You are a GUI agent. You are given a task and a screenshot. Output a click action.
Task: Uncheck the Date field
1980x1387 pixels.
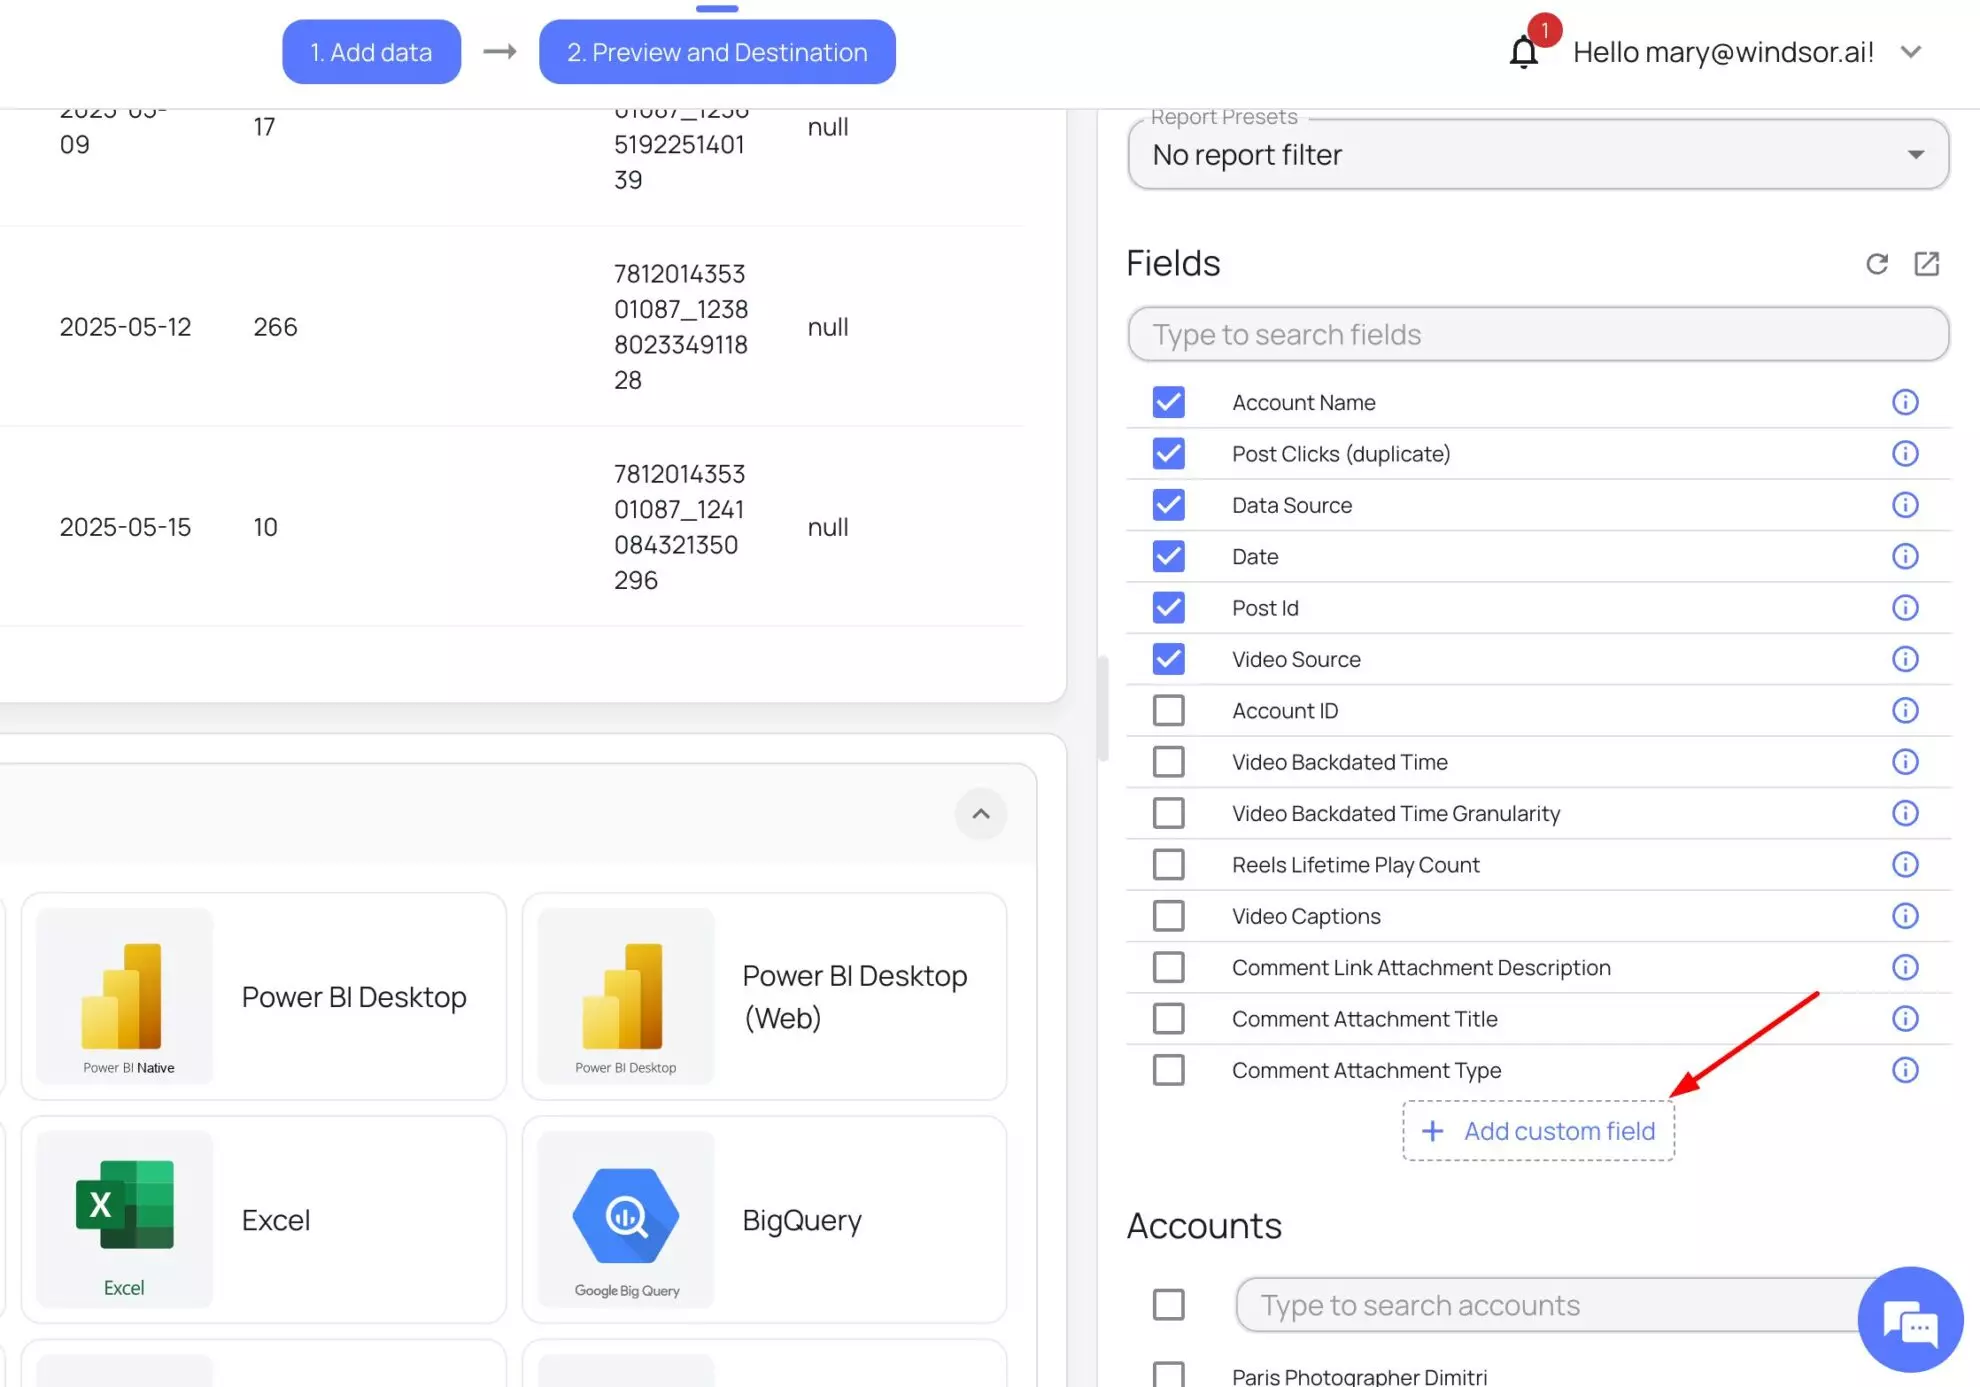(1168, 556)
